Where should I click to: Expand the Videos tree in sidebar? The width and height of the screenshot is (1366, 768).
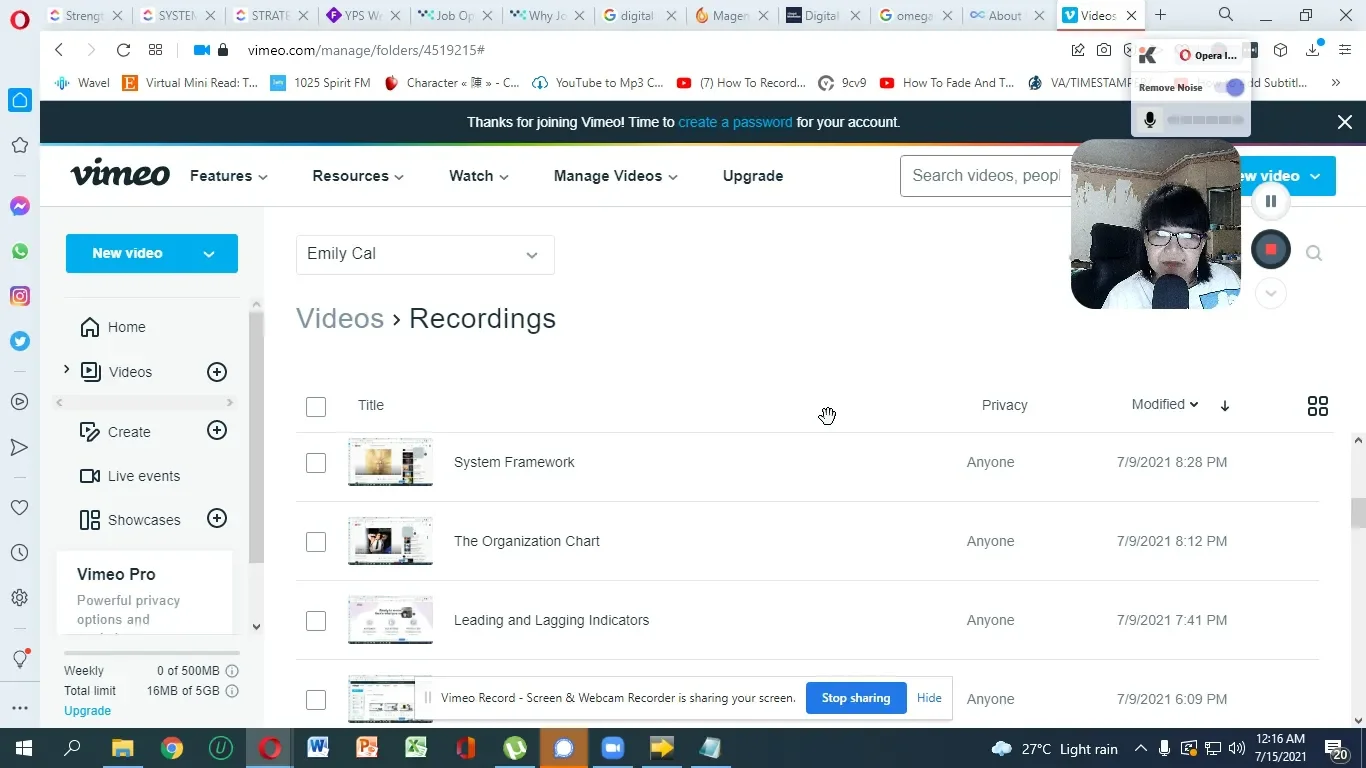tap(67, 370)
